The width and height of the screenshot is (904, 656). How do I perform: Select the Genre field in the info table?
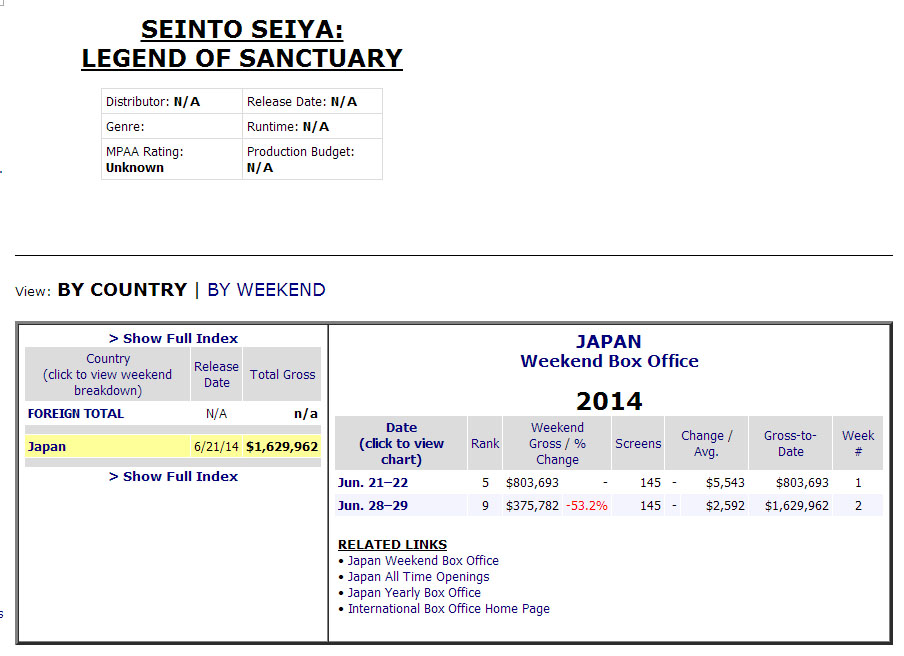click(x=172, y=126)
